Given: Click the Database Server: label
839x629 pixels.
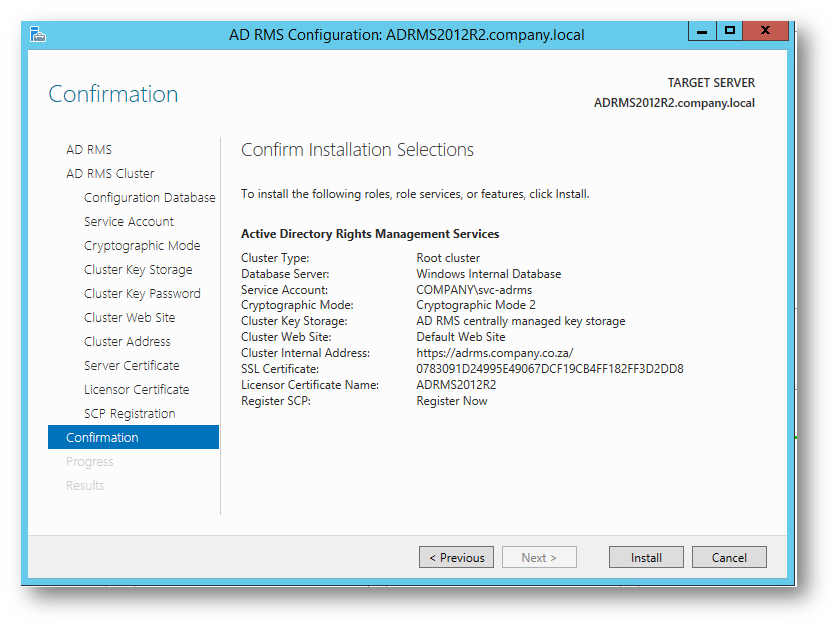Looking at the screenshot, I should pos(285,274).
